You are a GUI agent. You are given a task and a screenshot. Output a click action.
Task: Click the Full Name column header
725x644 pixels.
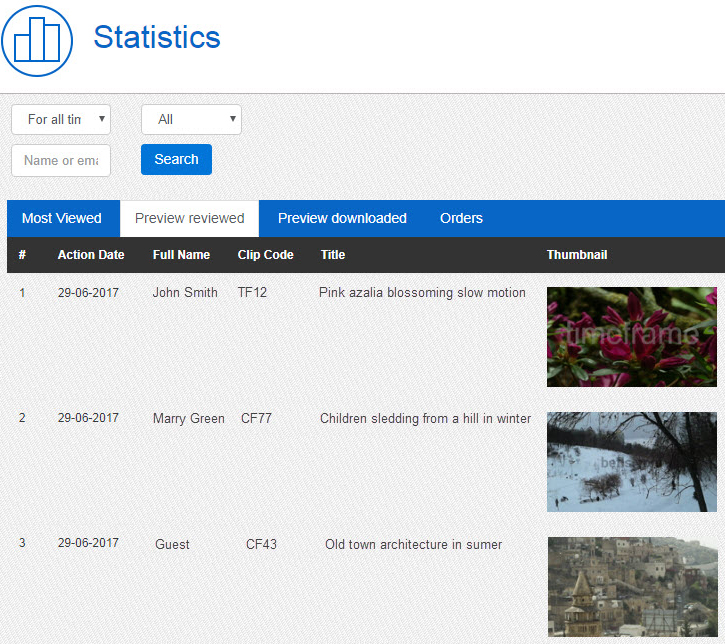pos(181,255)
